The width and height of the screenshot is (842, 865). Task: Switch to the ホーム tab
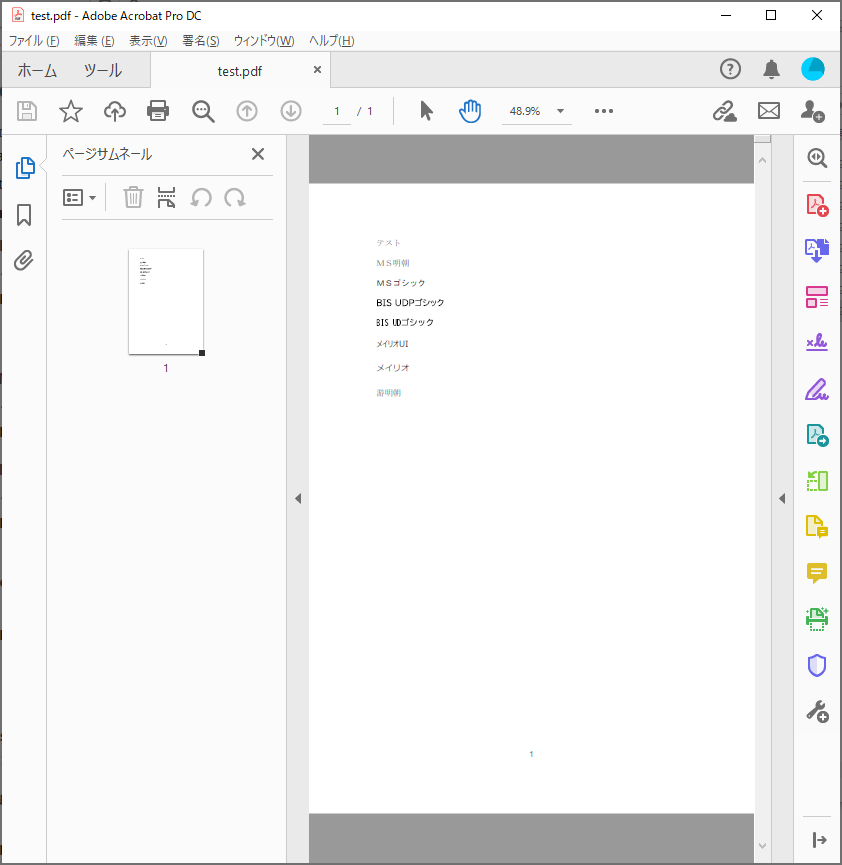[37, 71]
